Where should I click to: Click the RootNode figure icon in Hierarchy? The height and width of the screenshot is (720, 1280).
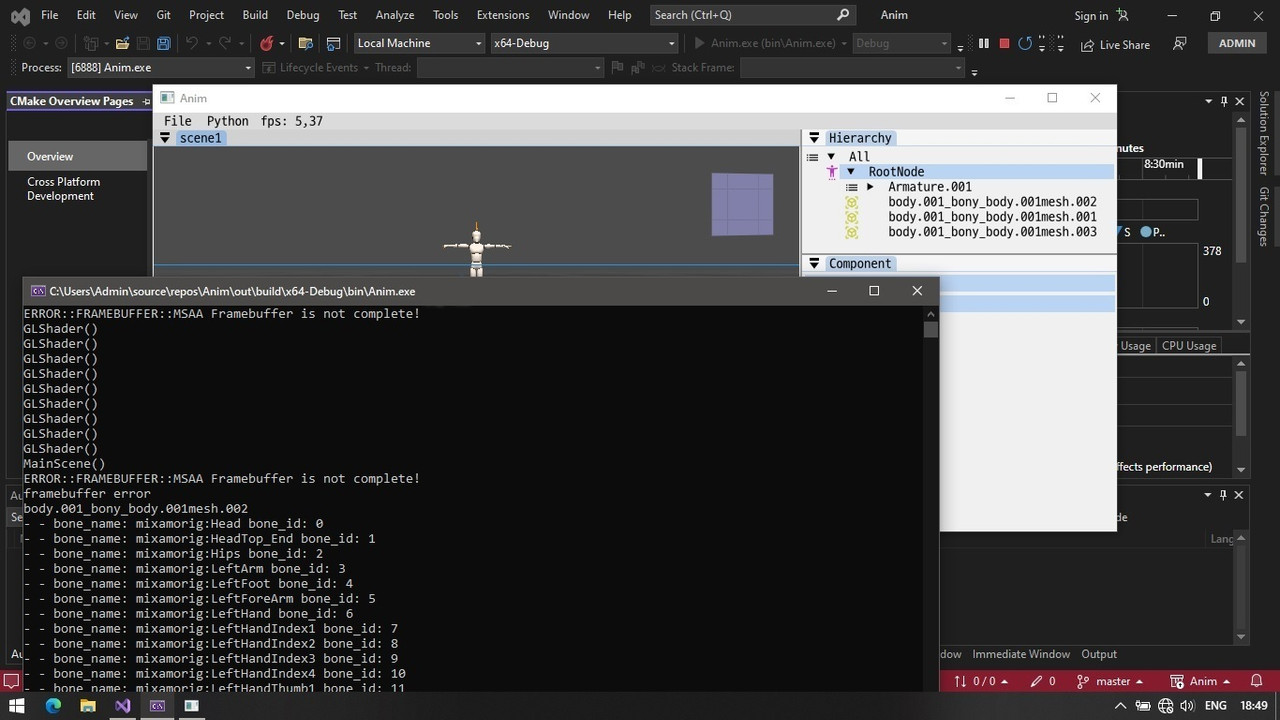point(831,172)
